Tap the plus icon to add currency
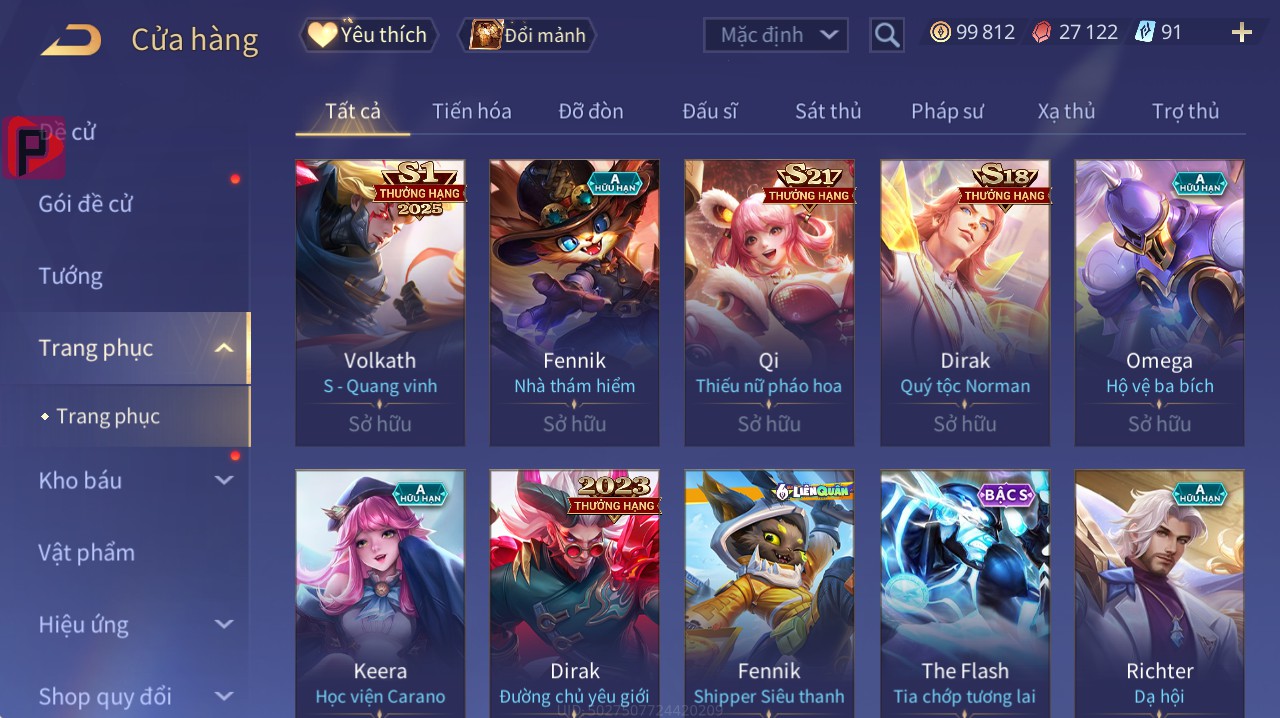The width and height of the screenshot is (1280, 718). click(x=1242, y=33)
